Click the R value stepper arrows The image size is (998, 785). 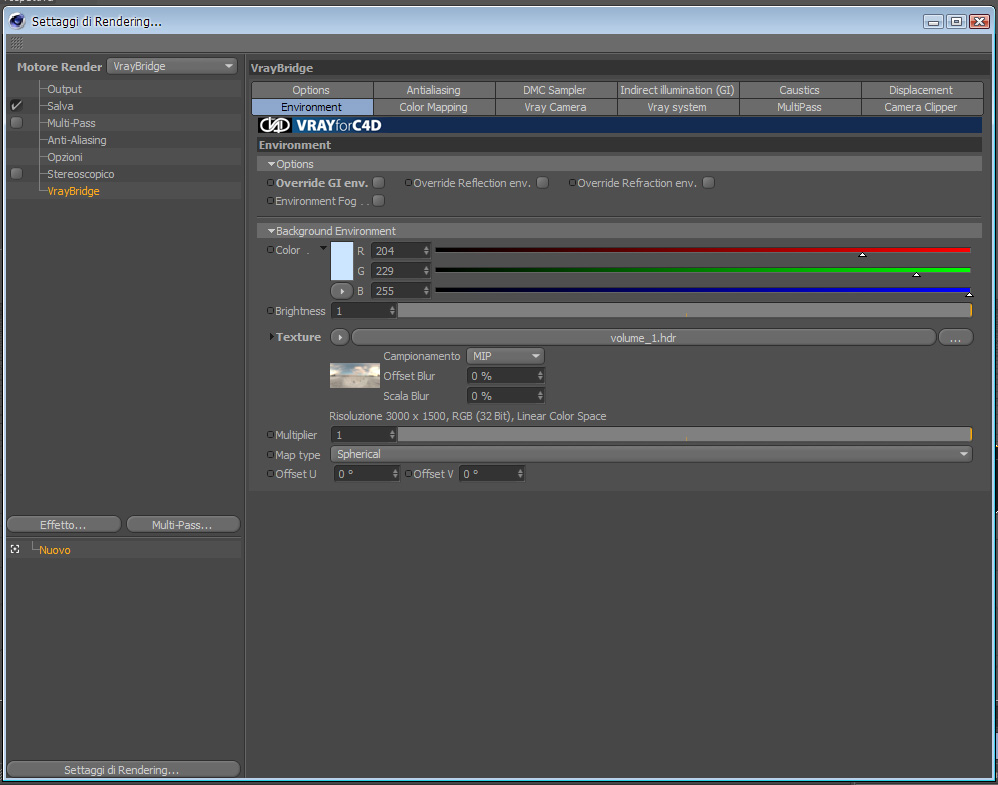point(426,251)
